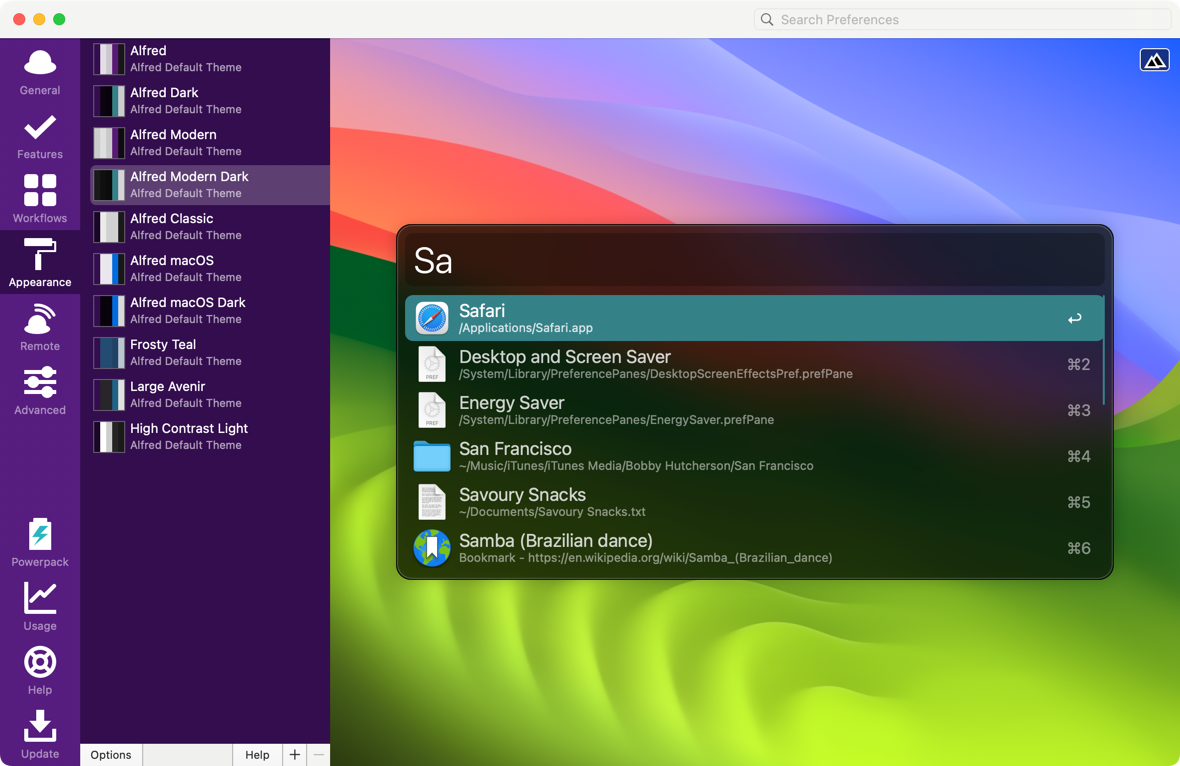
Task: Click the Help button below theme list
Action: [257, 755]
